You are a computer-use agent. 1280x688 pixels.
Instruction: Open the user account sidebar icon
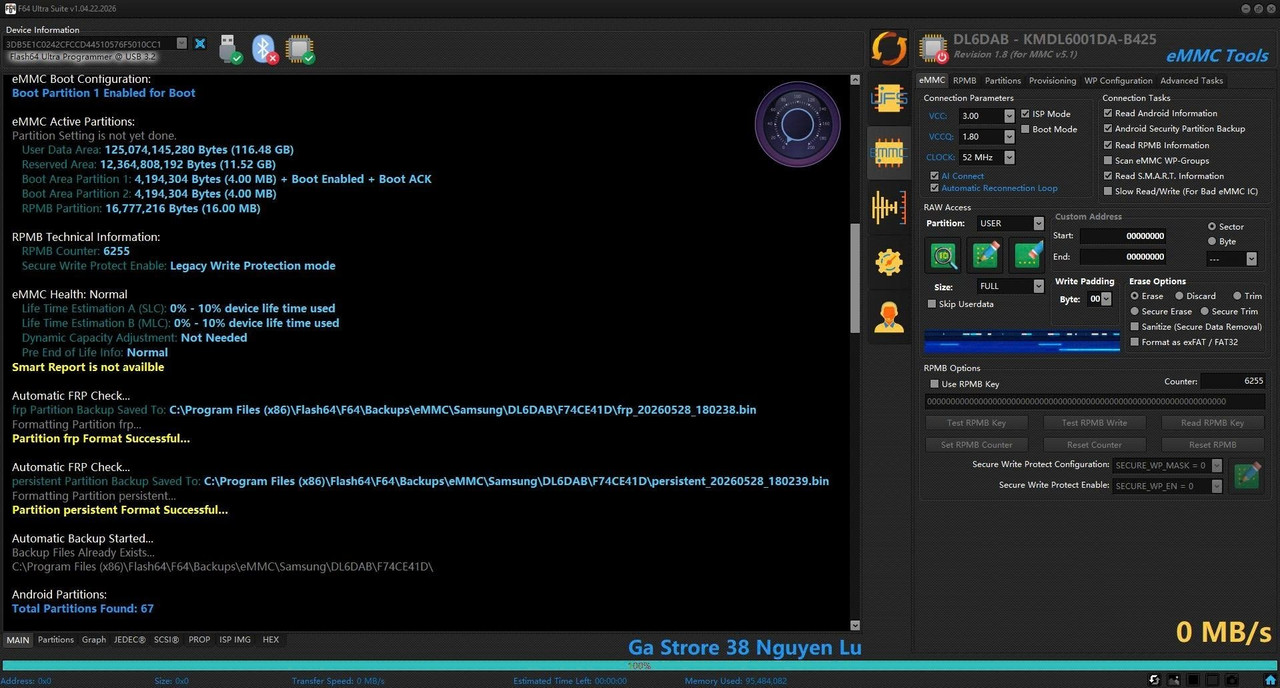coord(889,317)
